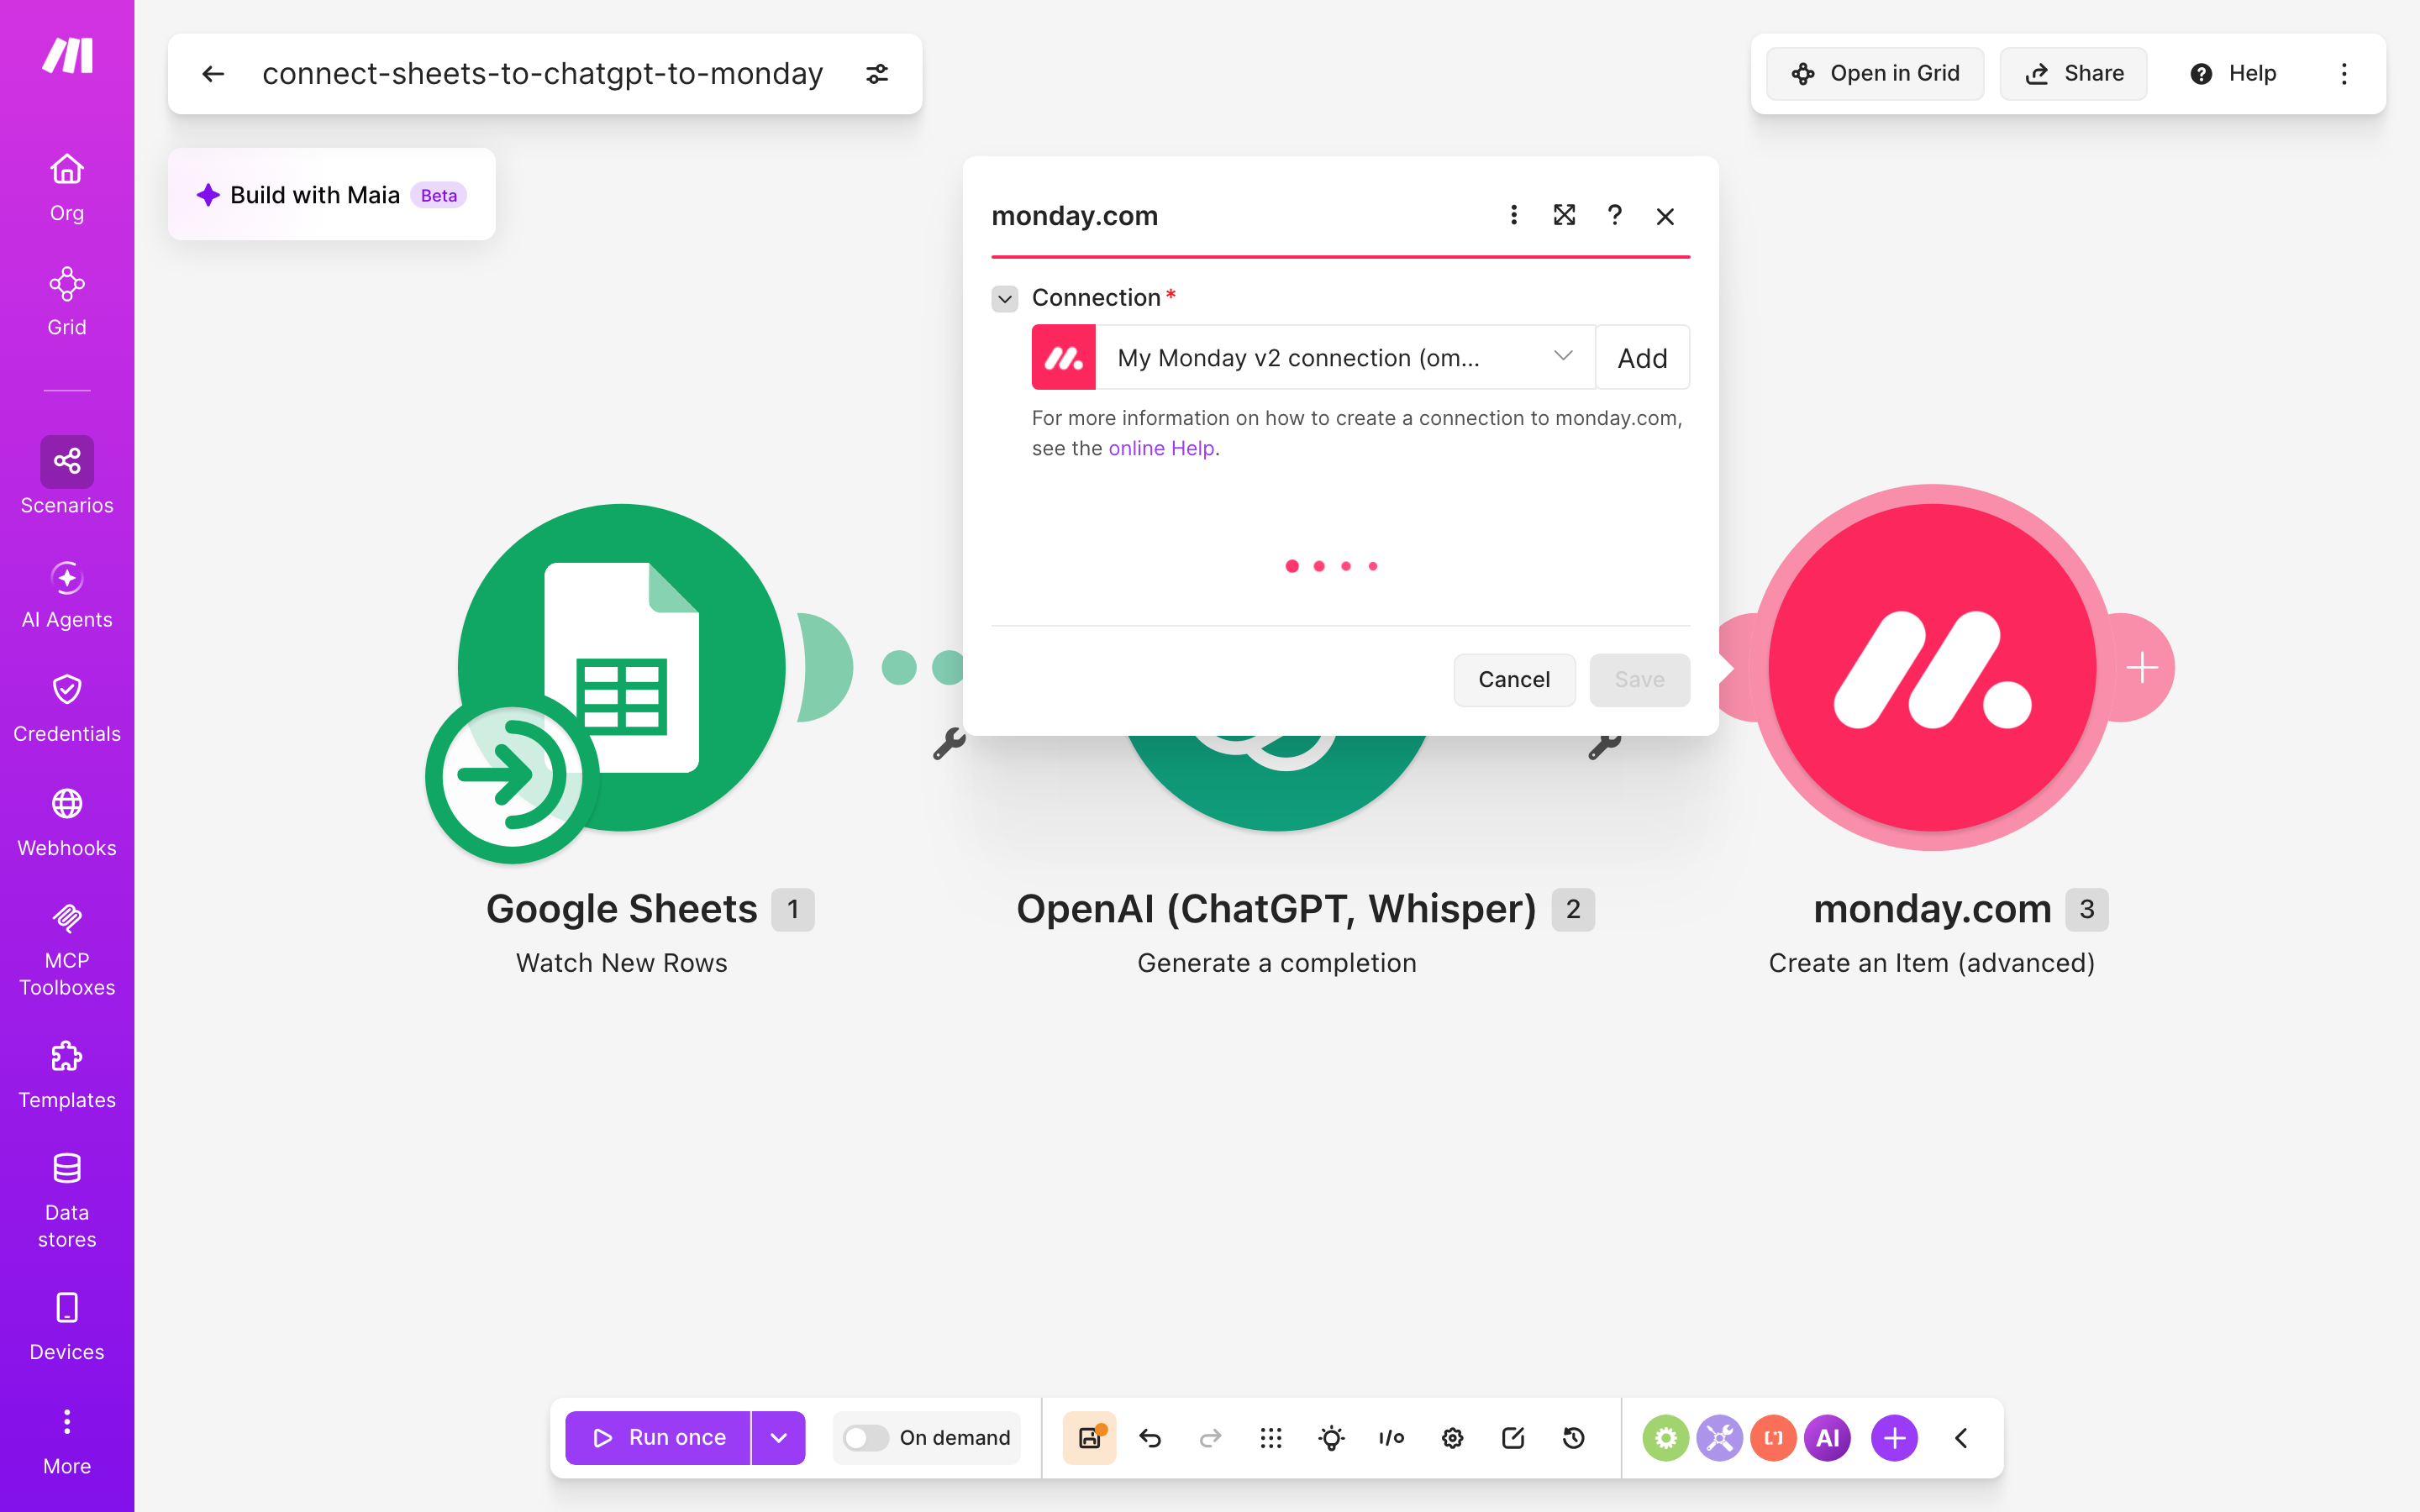Screen dimensions: 2420x1512
Task: Click the plus to add a module after monday.com
Action: (2142, 667)
